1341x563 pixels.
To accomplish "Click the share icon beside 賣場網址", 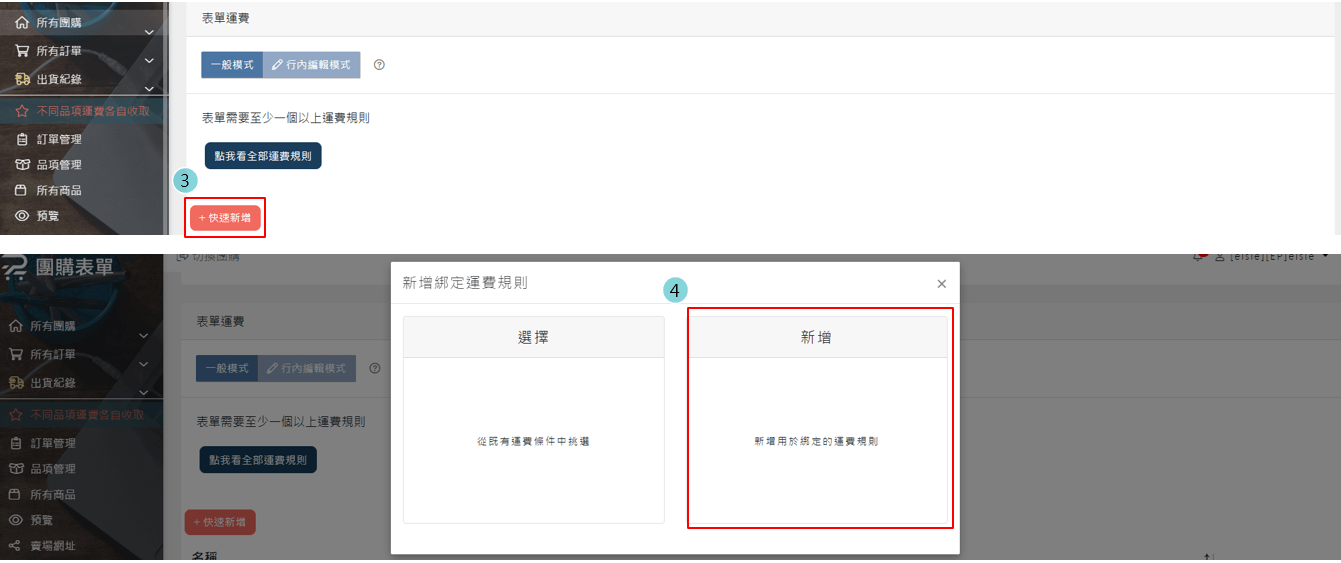I will [x=14, y=546].
